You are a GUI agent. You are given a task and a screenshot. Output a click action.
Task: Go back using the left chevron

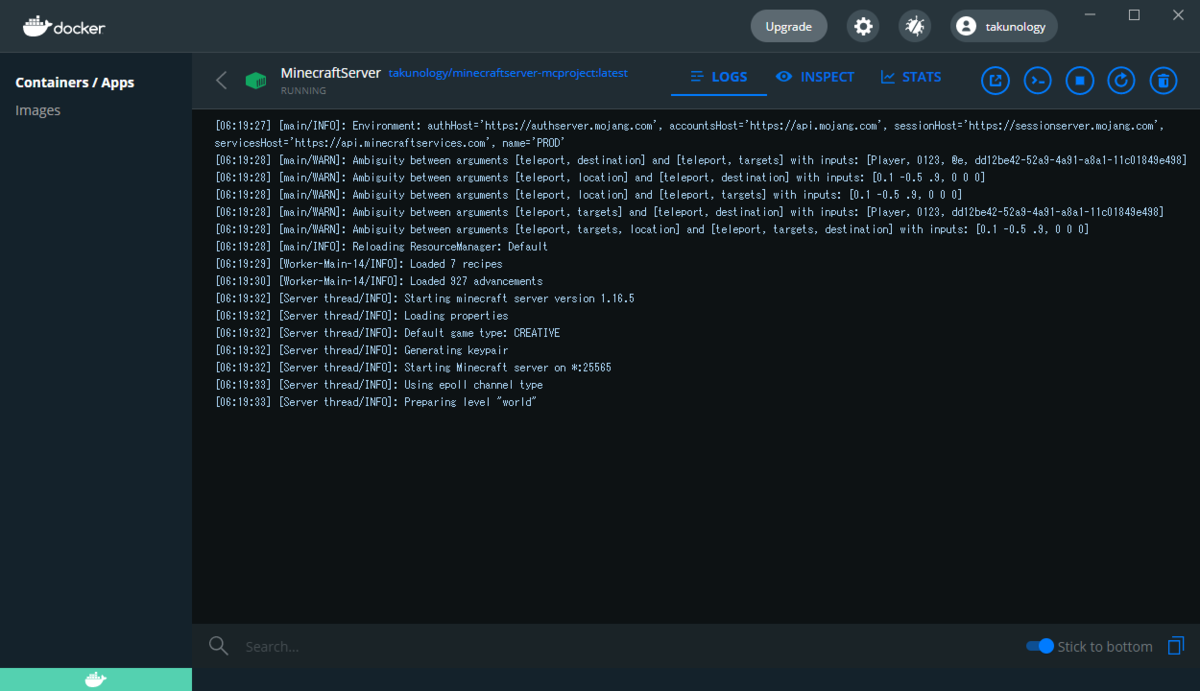222,81
